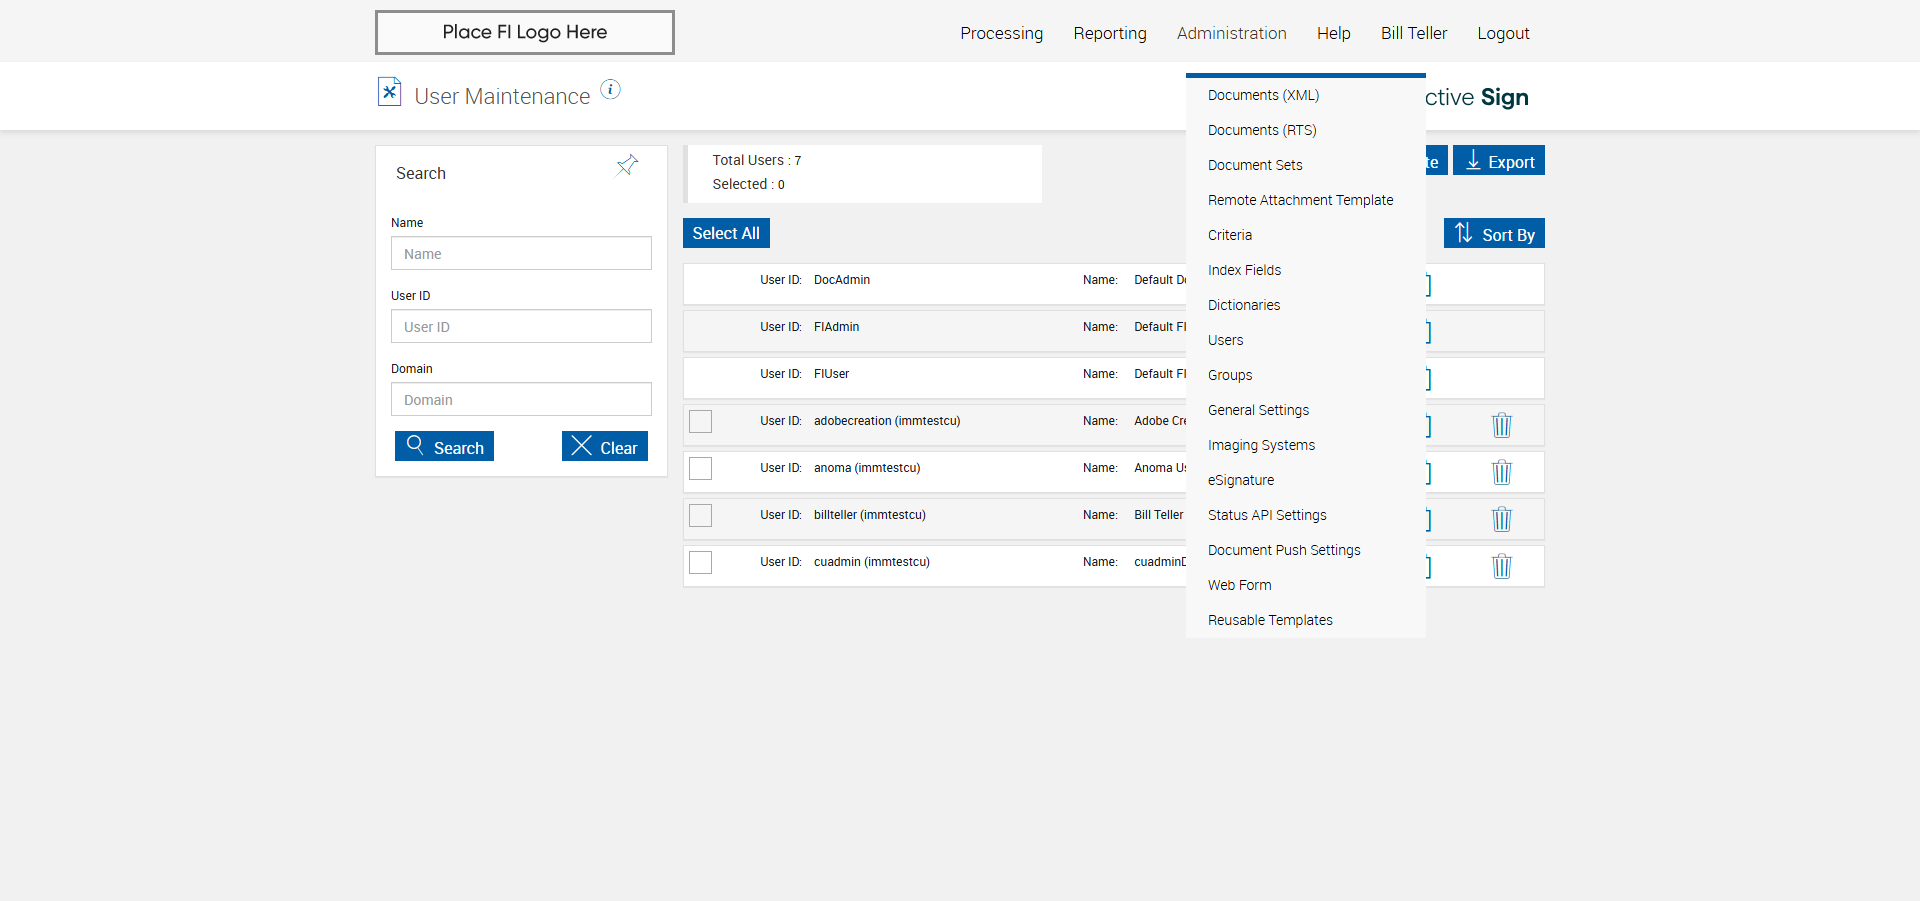This screenshot has width=1920, height=901.
Task: Choose Groups from Administration menu
Action: (x=1230, y=375)
